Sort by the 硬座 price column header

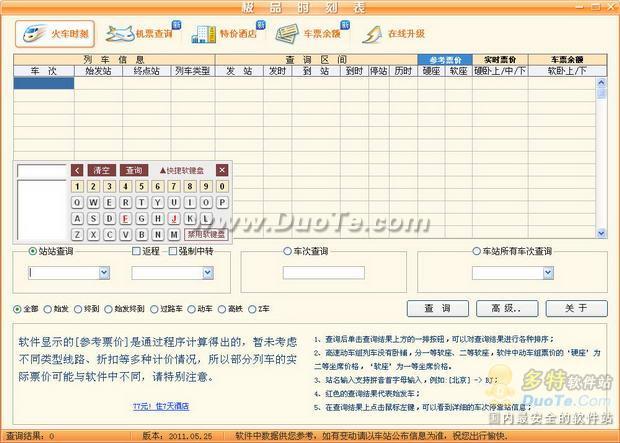coord(431,71)
